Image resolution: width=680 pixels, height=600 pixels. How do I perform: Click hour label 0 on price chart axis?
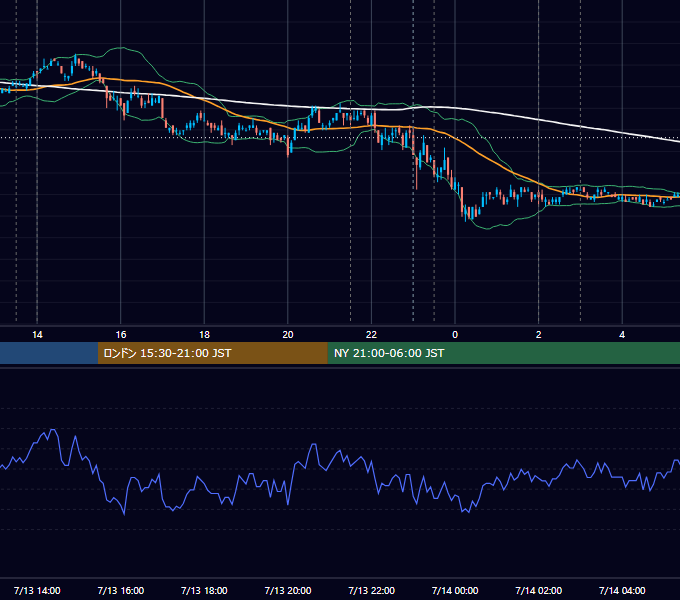click(x=455, y=335)
